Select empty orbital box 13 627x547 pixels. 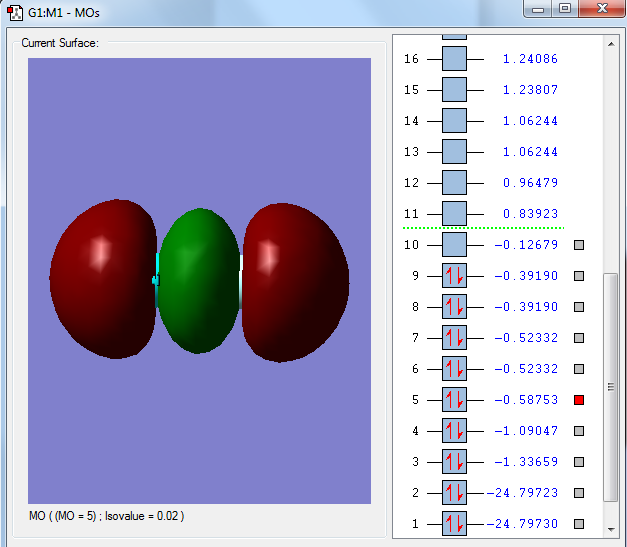tap(454, 152)
